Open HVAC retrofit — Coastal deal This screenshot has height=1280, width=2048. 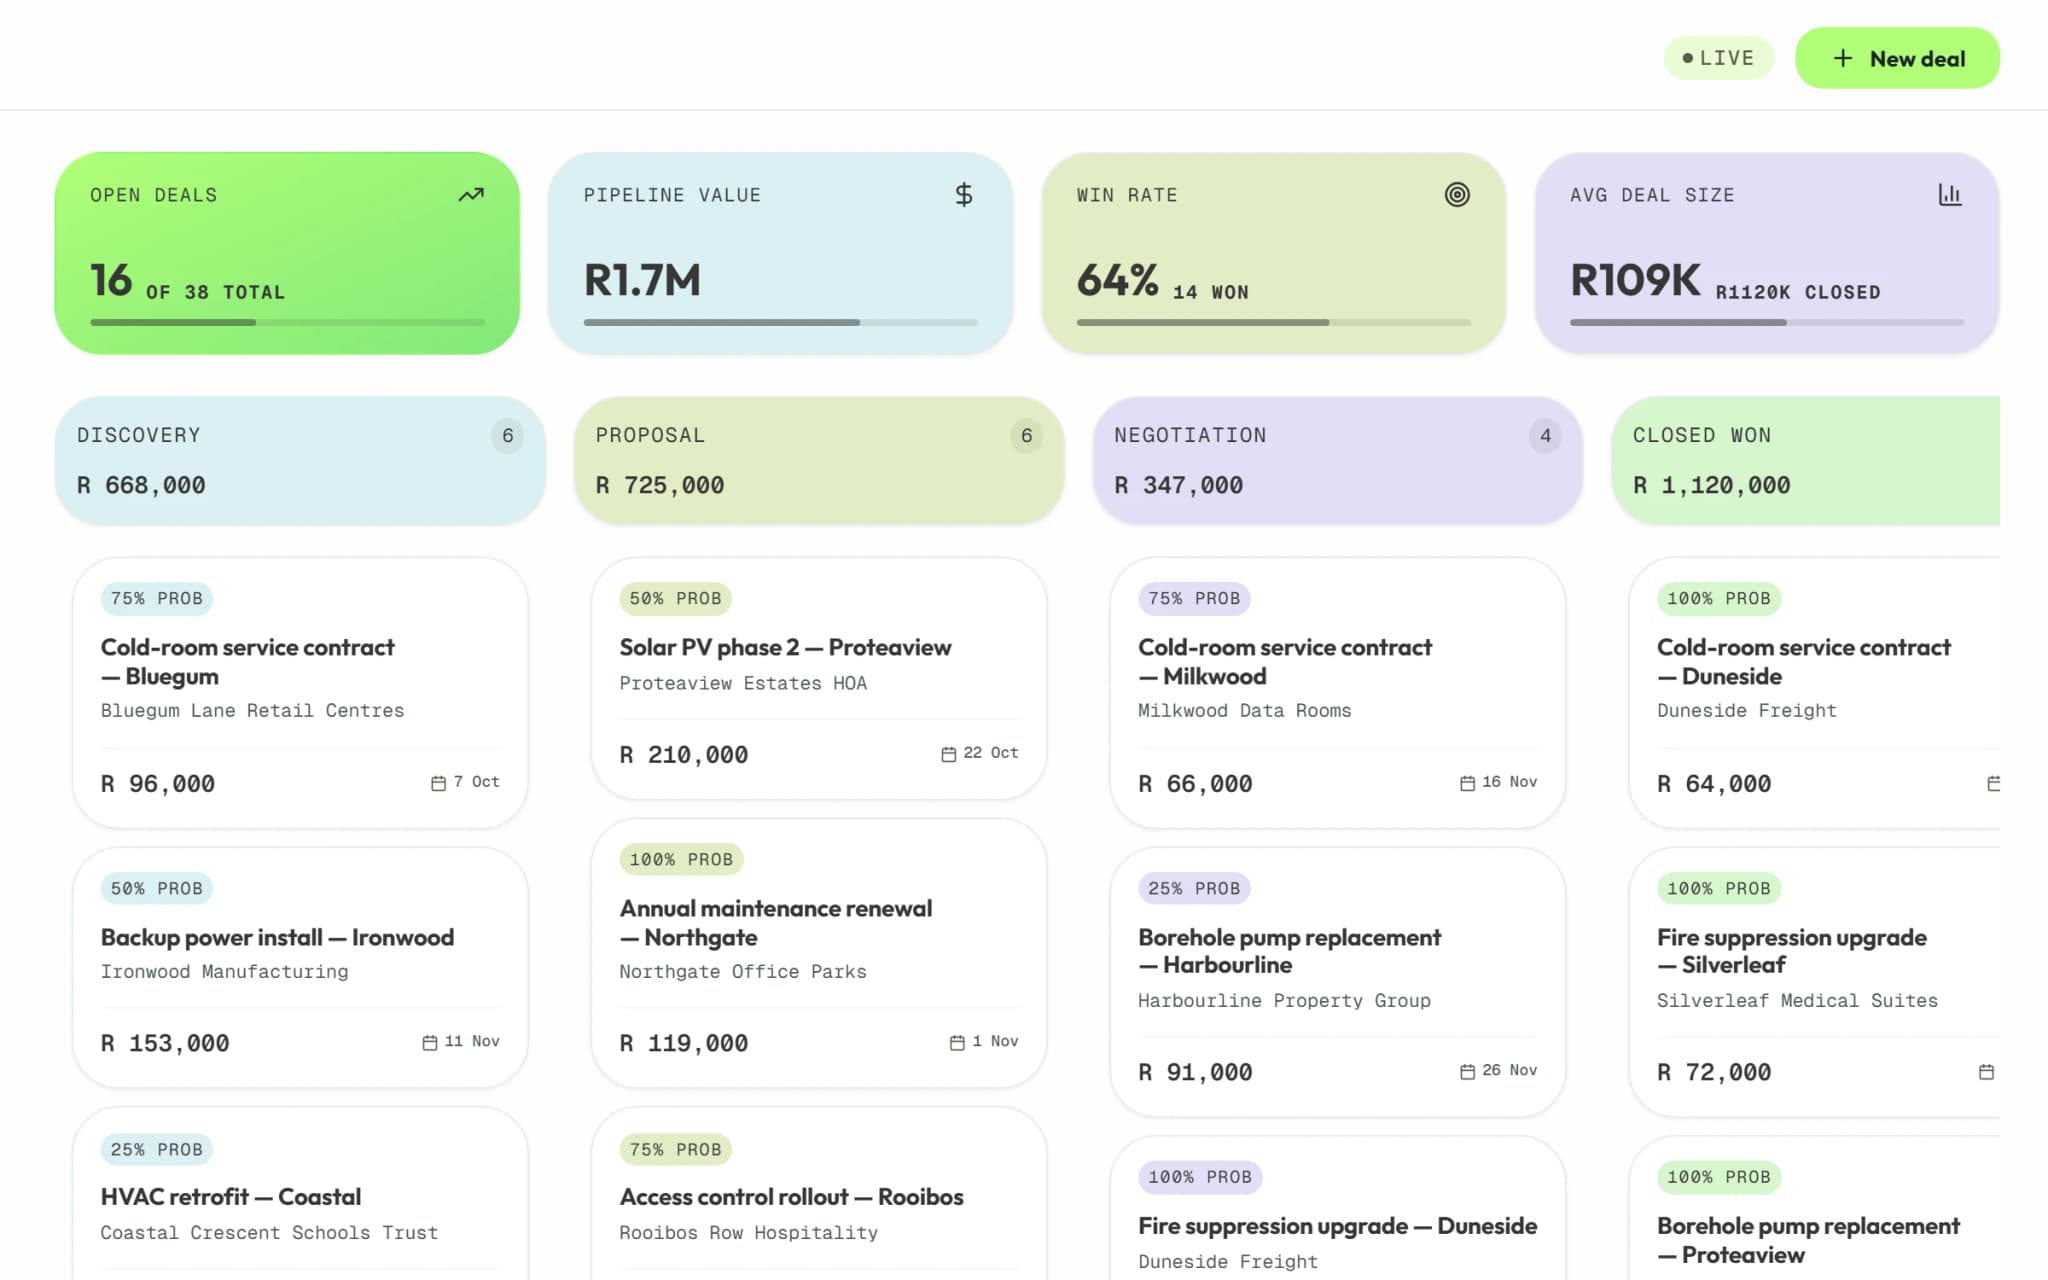point(300,1193)
